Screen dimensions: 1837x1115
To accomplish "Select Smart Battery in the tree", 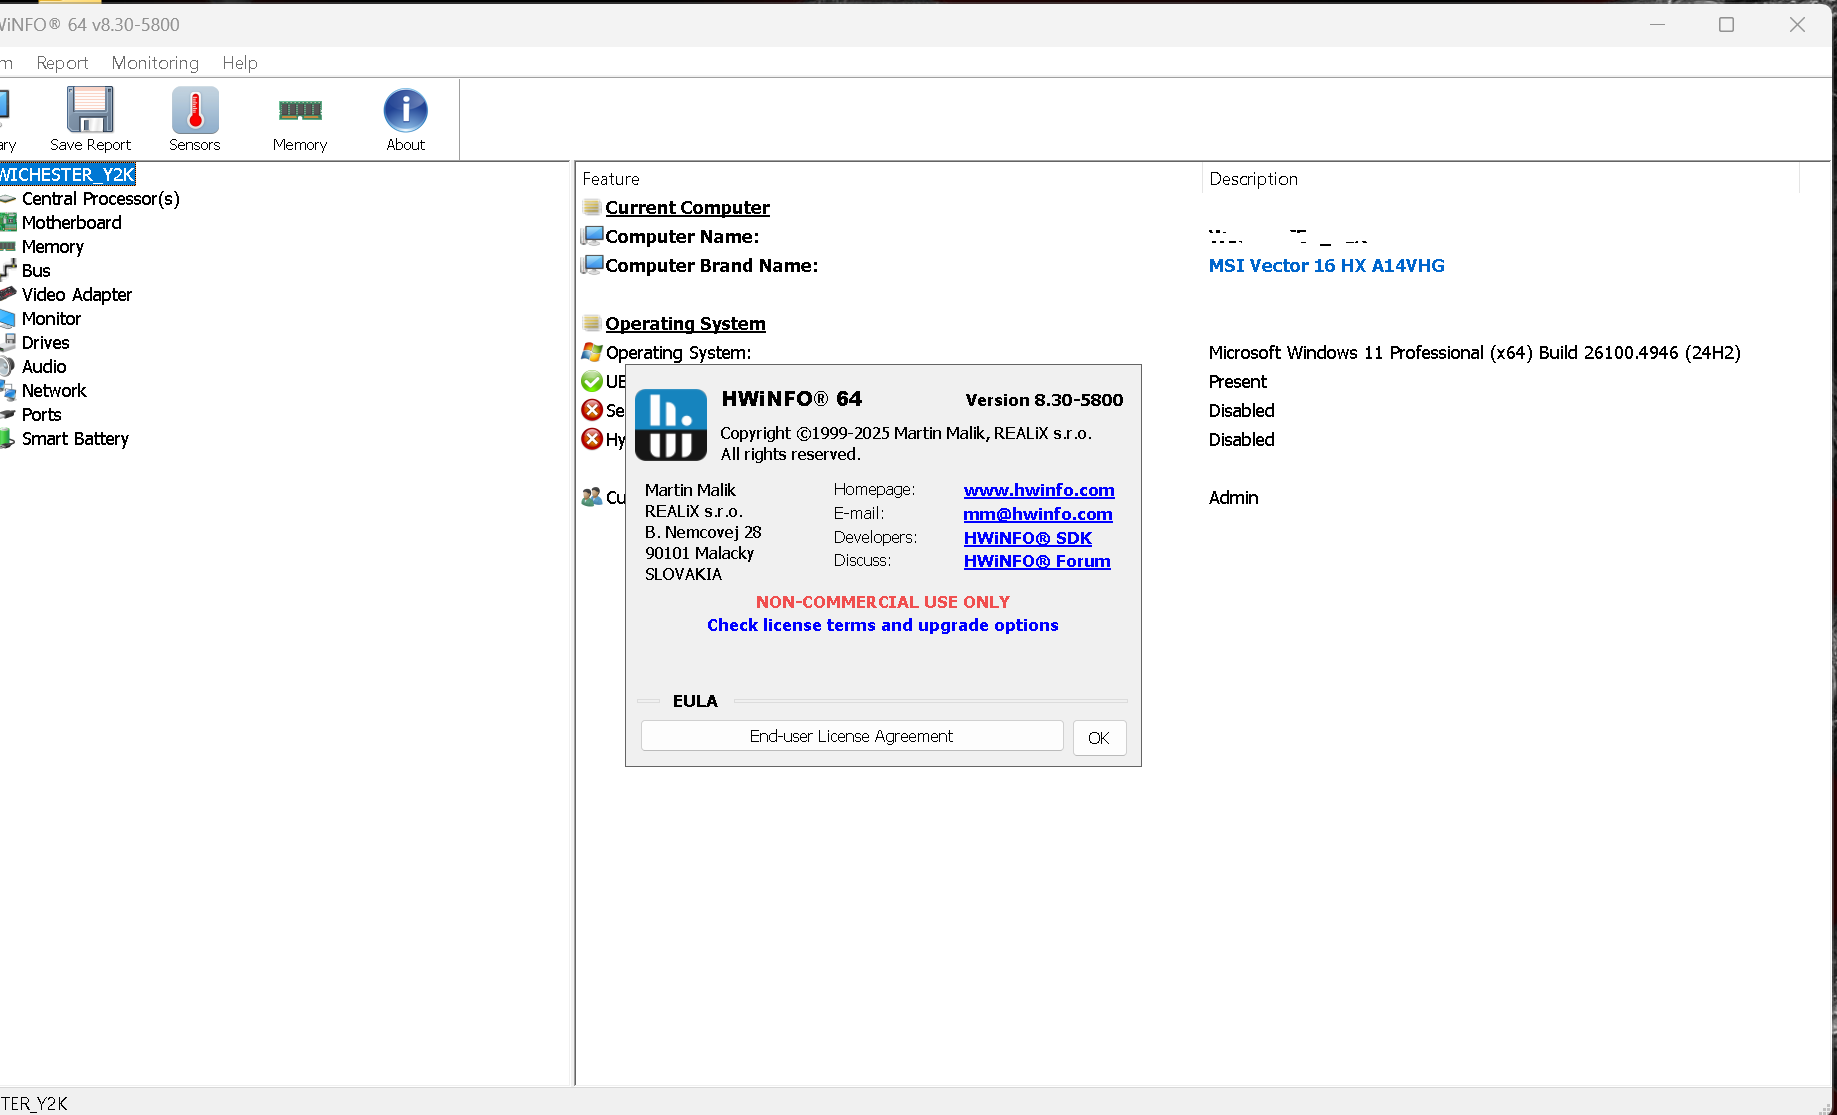I will pyautogui.click(x=75, y=439).
